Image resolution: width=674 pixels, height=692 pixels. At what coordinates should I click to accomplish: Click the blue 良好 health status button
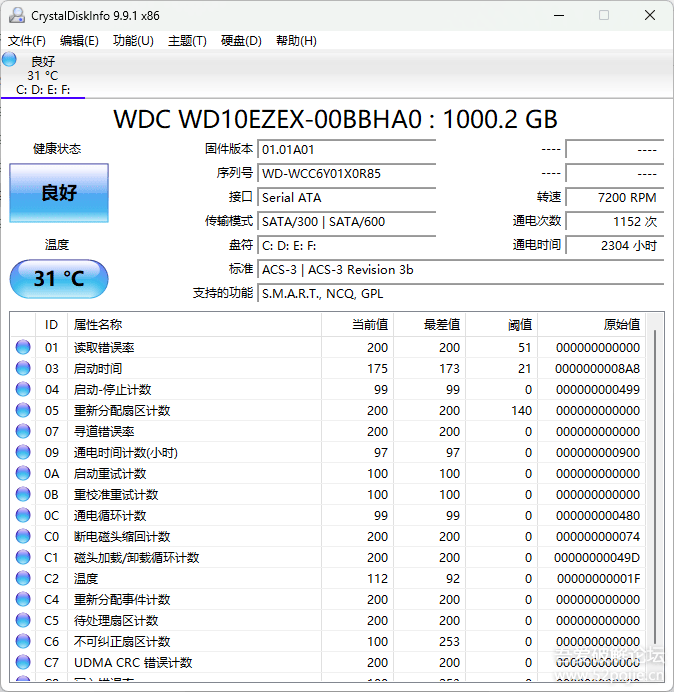click(59, 193)
